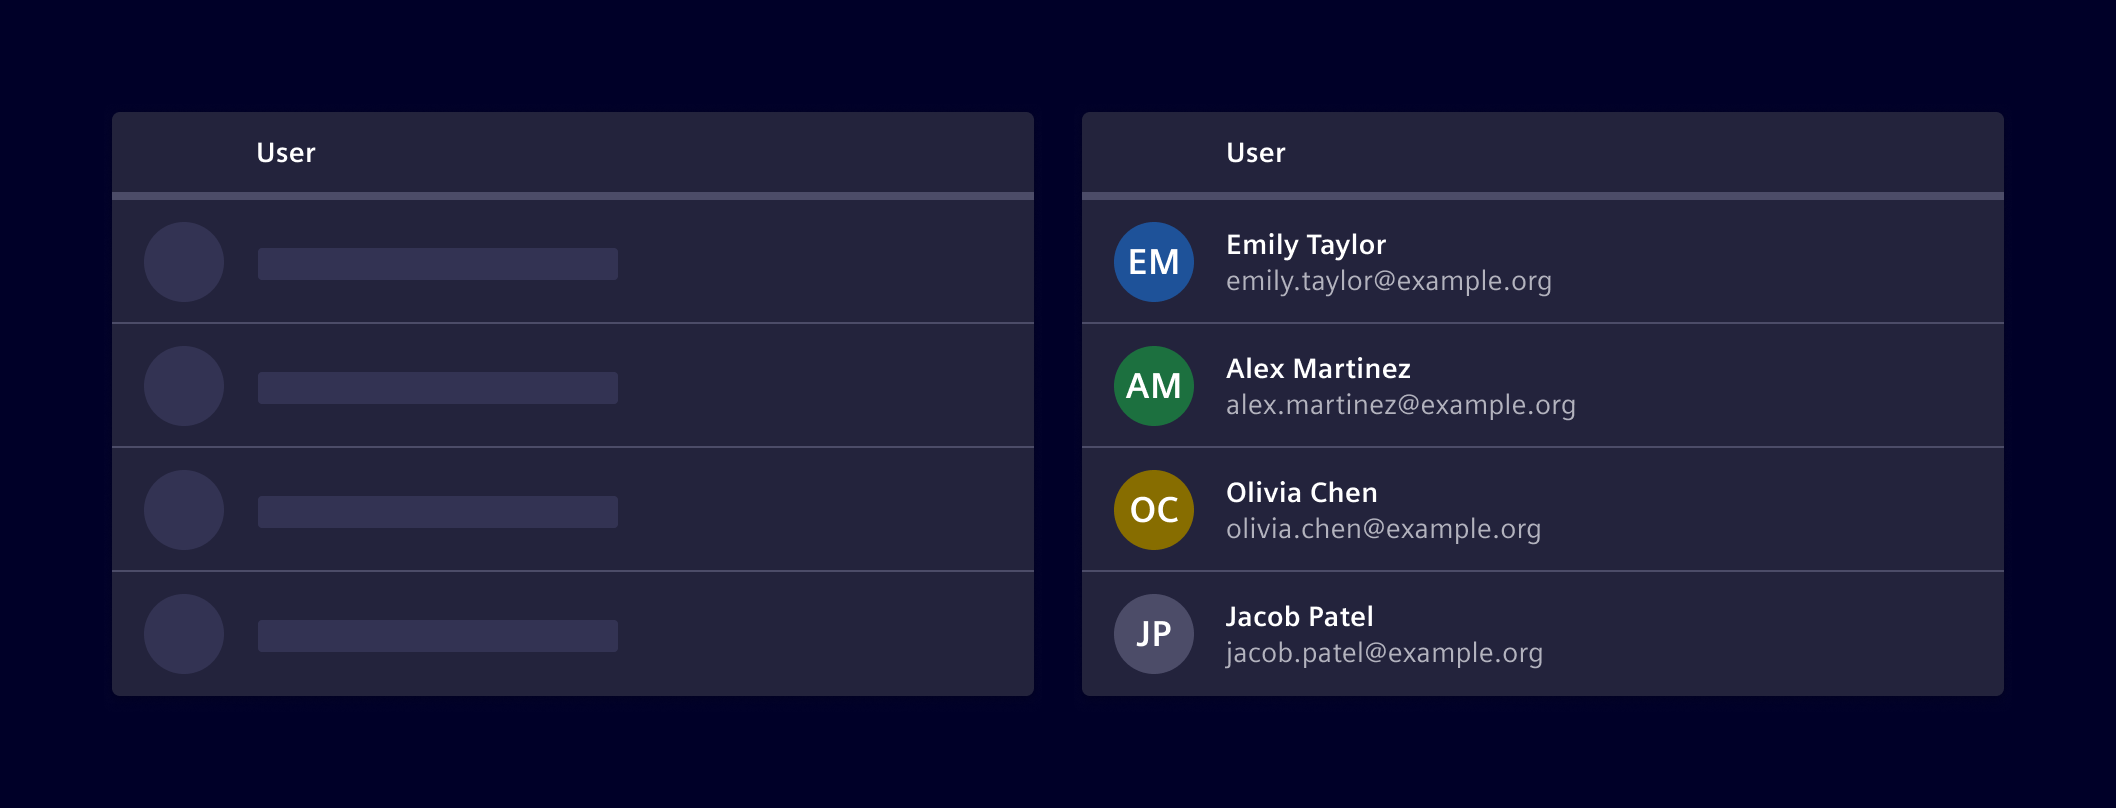Click the first row's skeleton loading bar

click(438, 264)
